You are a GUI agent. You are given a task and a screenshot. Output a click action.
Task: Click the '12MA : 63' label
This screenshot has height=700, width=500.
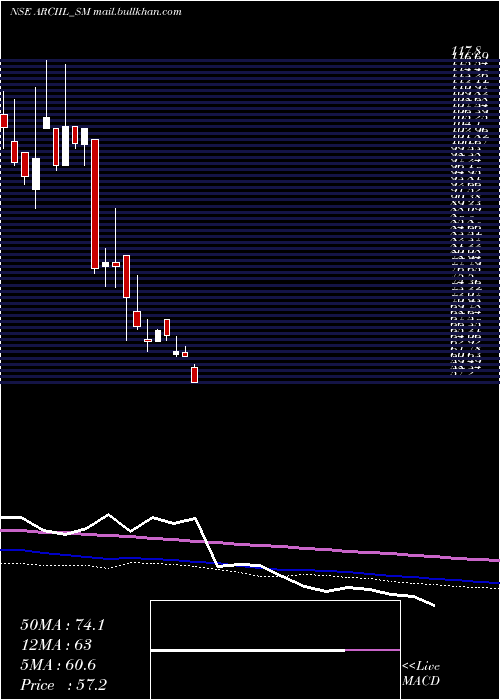56,645
